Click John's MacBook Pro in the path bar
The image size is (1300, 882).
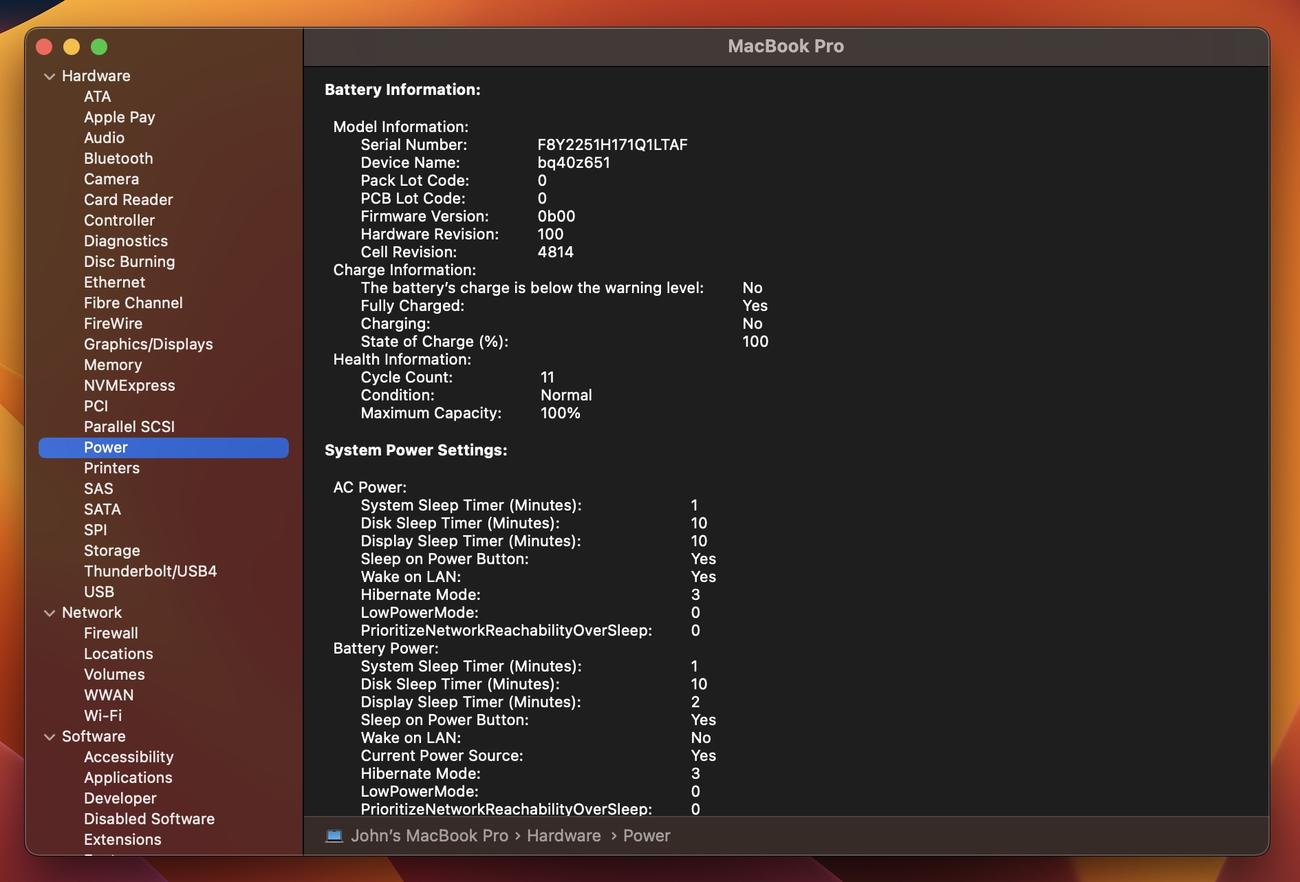(x=429, y=836)
